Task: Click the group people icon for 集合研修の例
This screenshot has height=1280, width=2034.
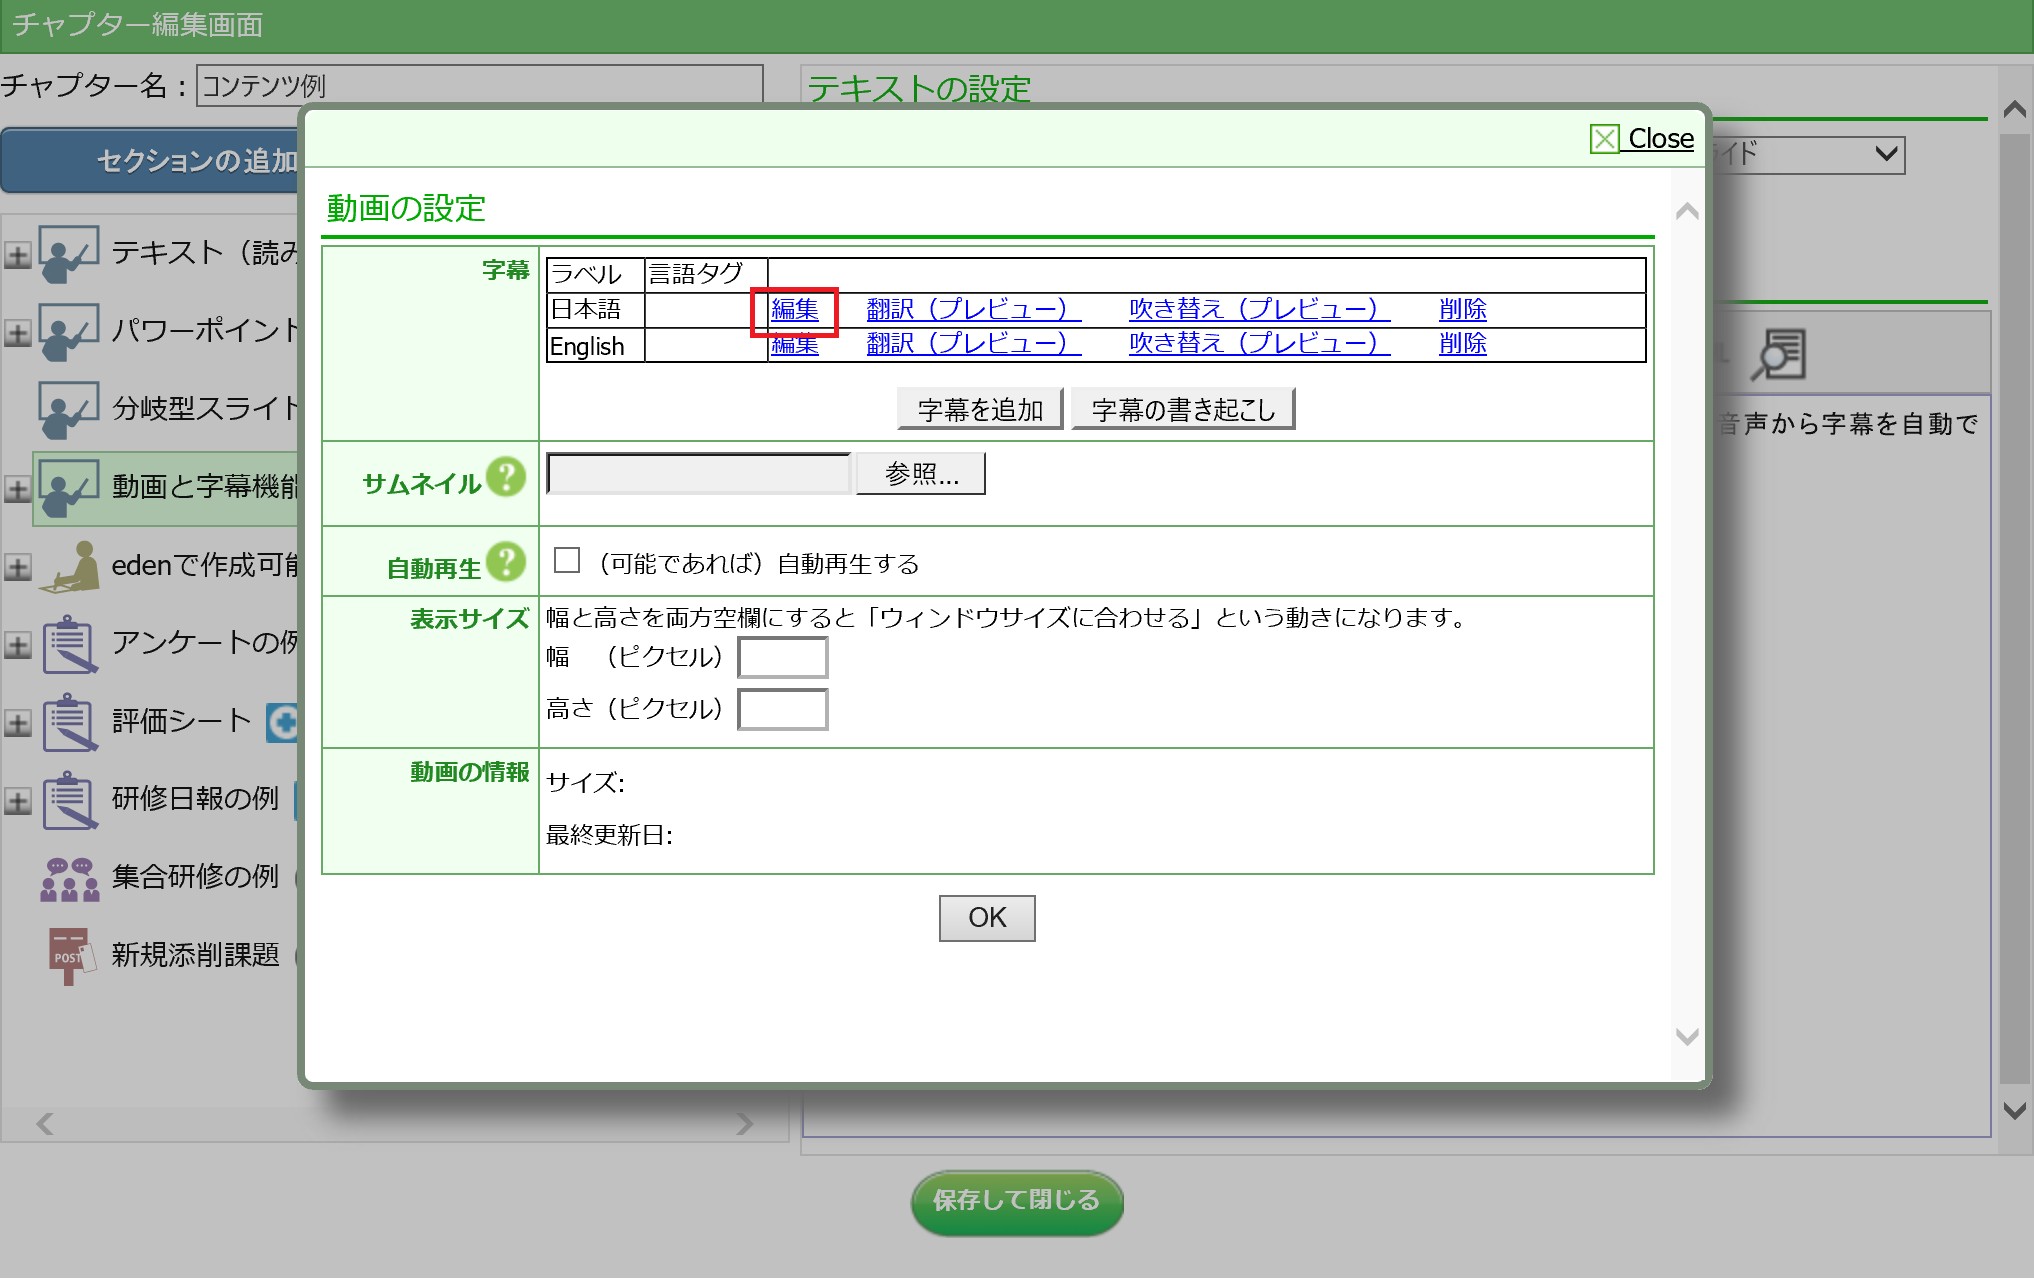Action: 68,878
